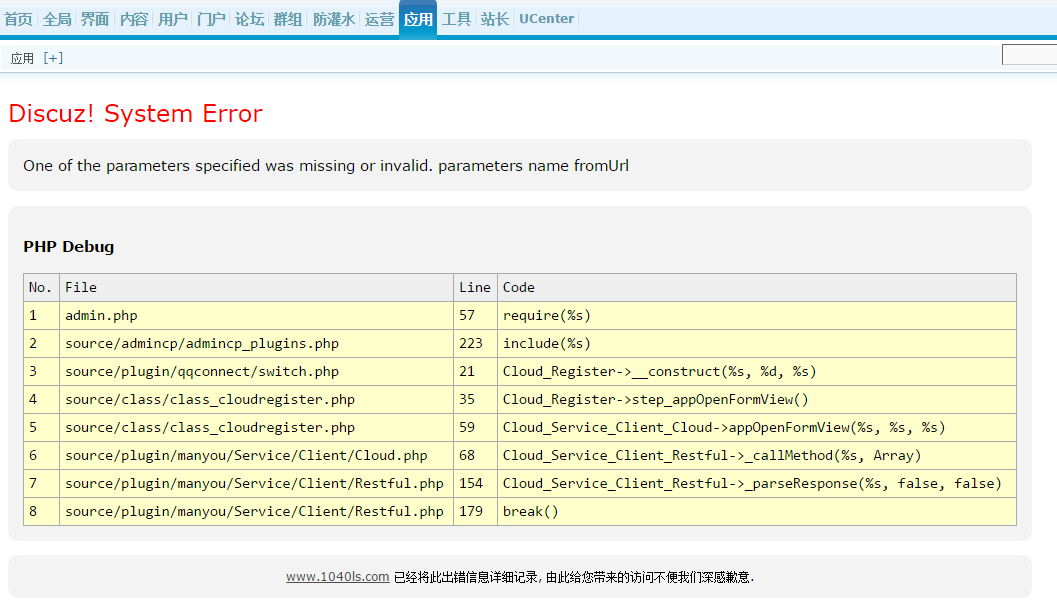Click line number 59 cell
This screenshot has width=1057, height=606.
[475, 427]
